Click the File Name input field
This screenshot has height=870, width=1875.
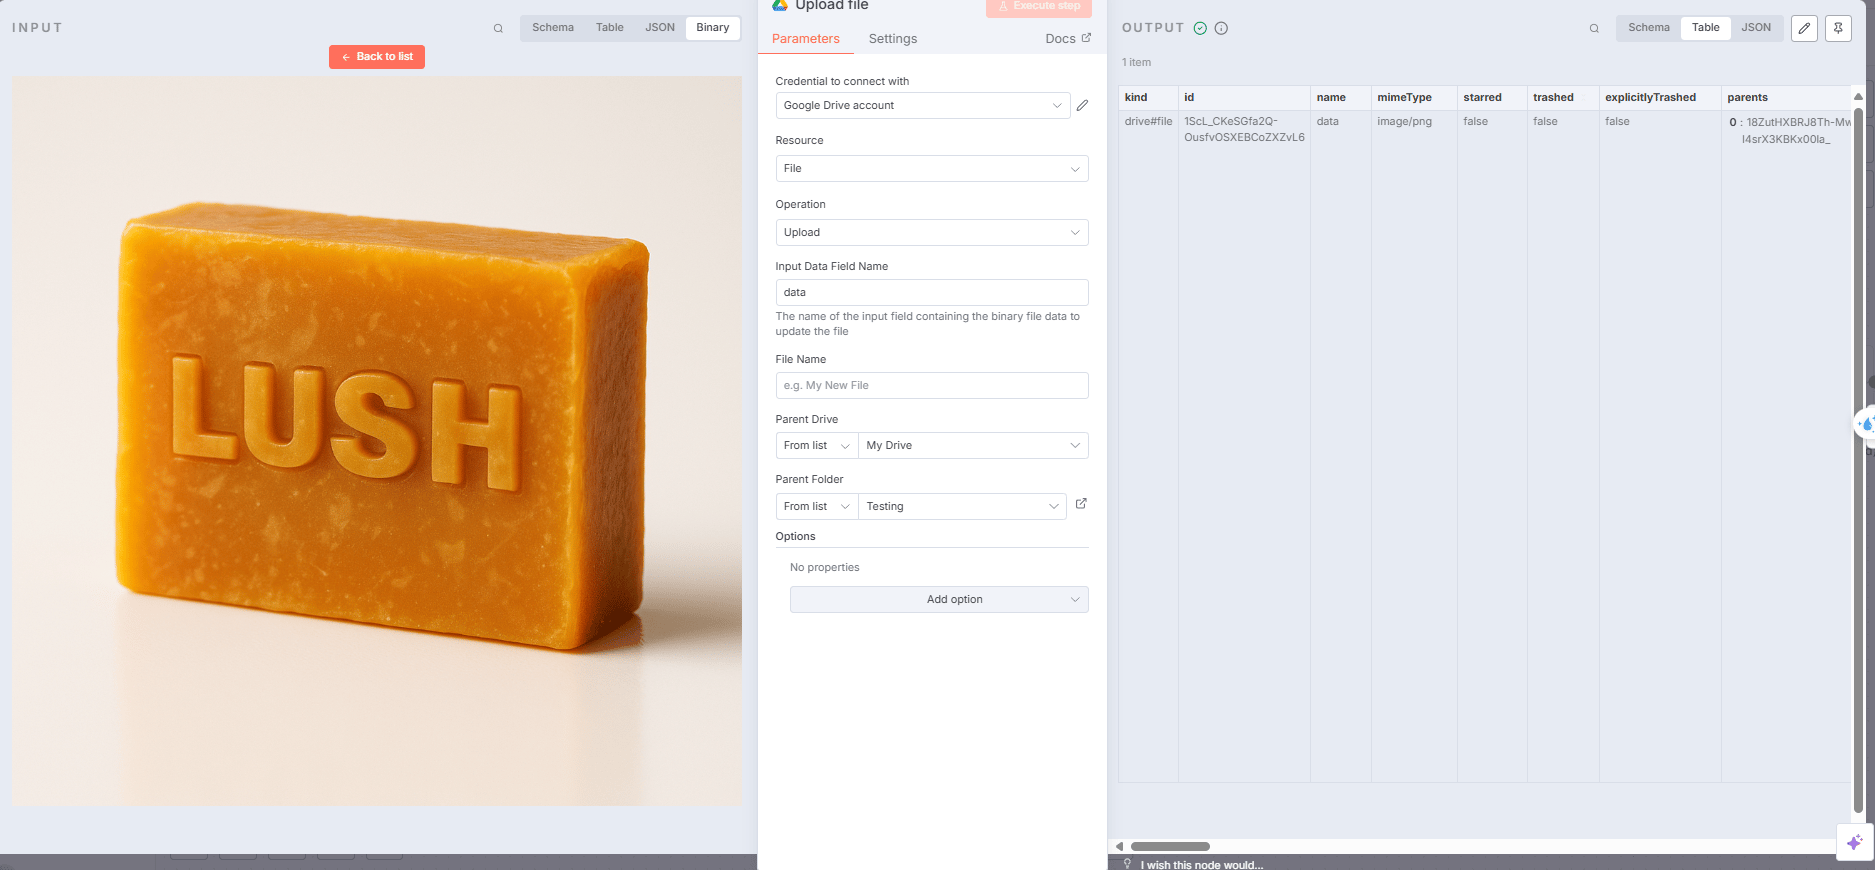(932, 386)
